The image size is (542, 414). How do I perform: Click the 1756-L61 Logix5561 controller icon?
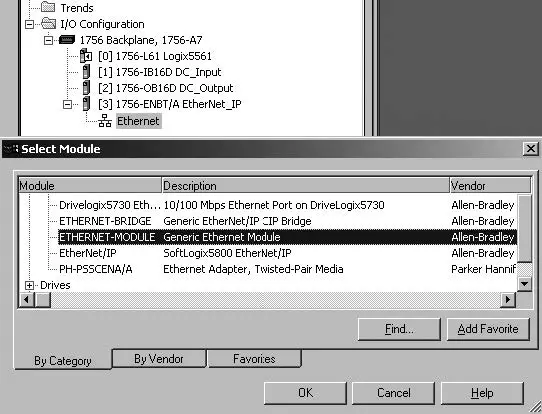click(x=86, y=56)
